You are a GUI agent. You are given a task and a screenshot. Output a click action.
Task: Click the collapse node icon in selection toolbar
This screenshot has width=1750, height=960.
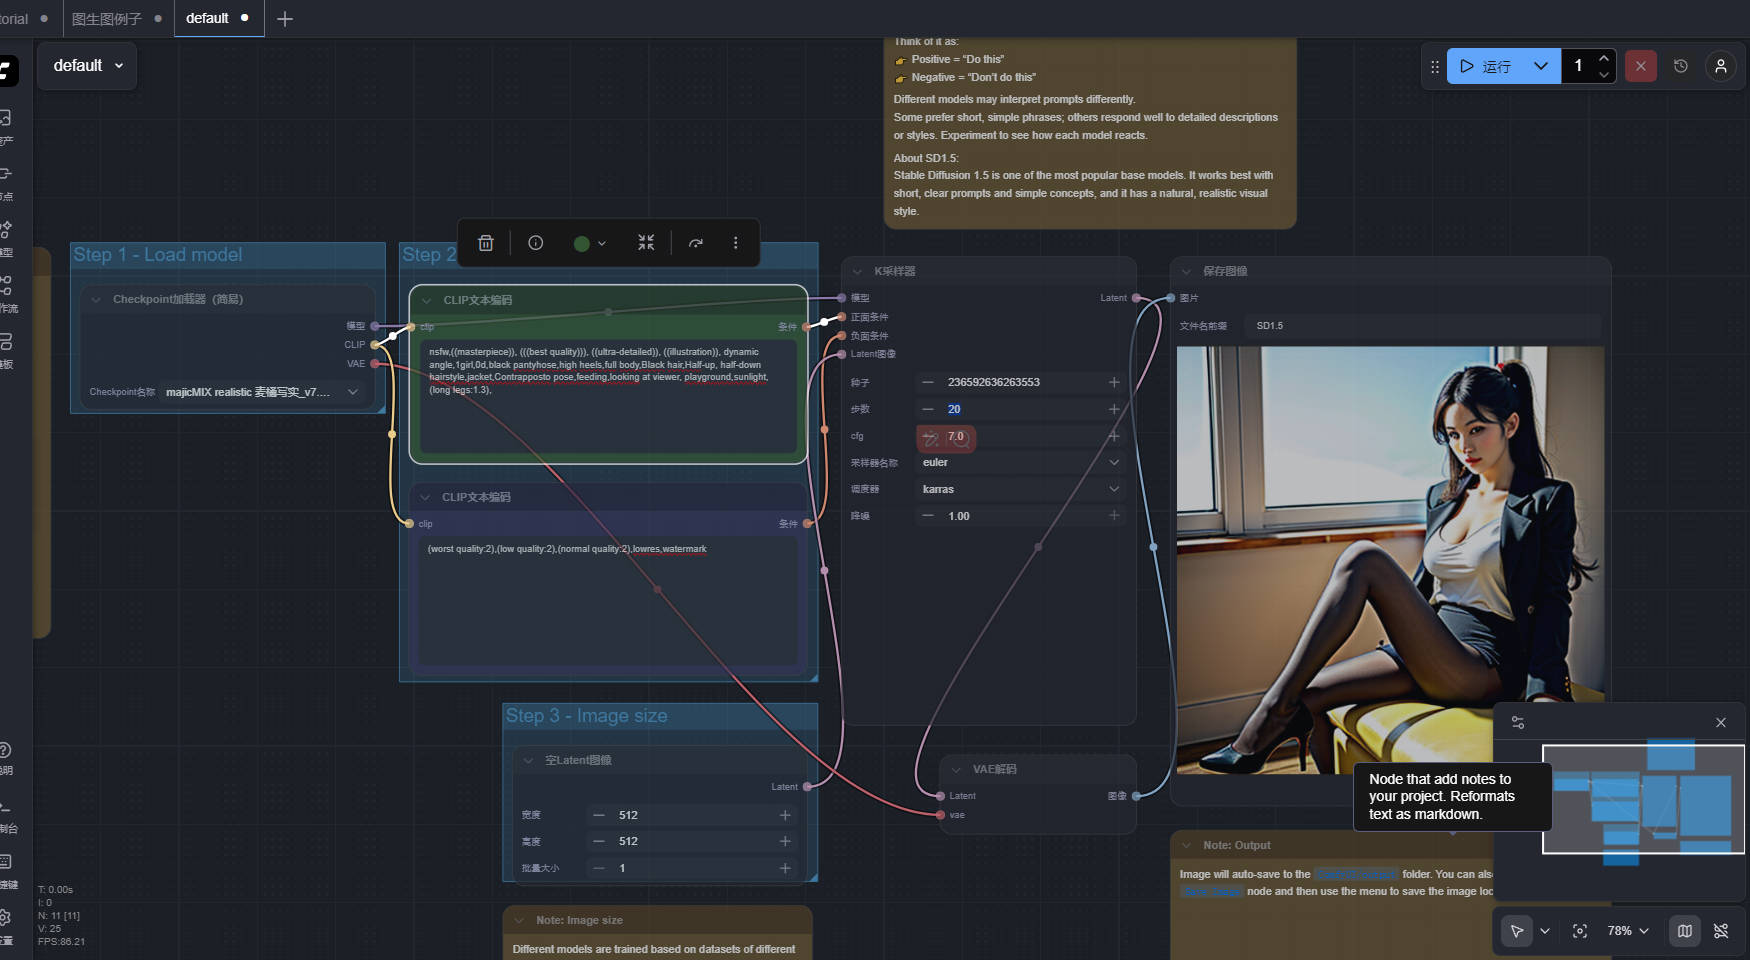coord(646,243)
